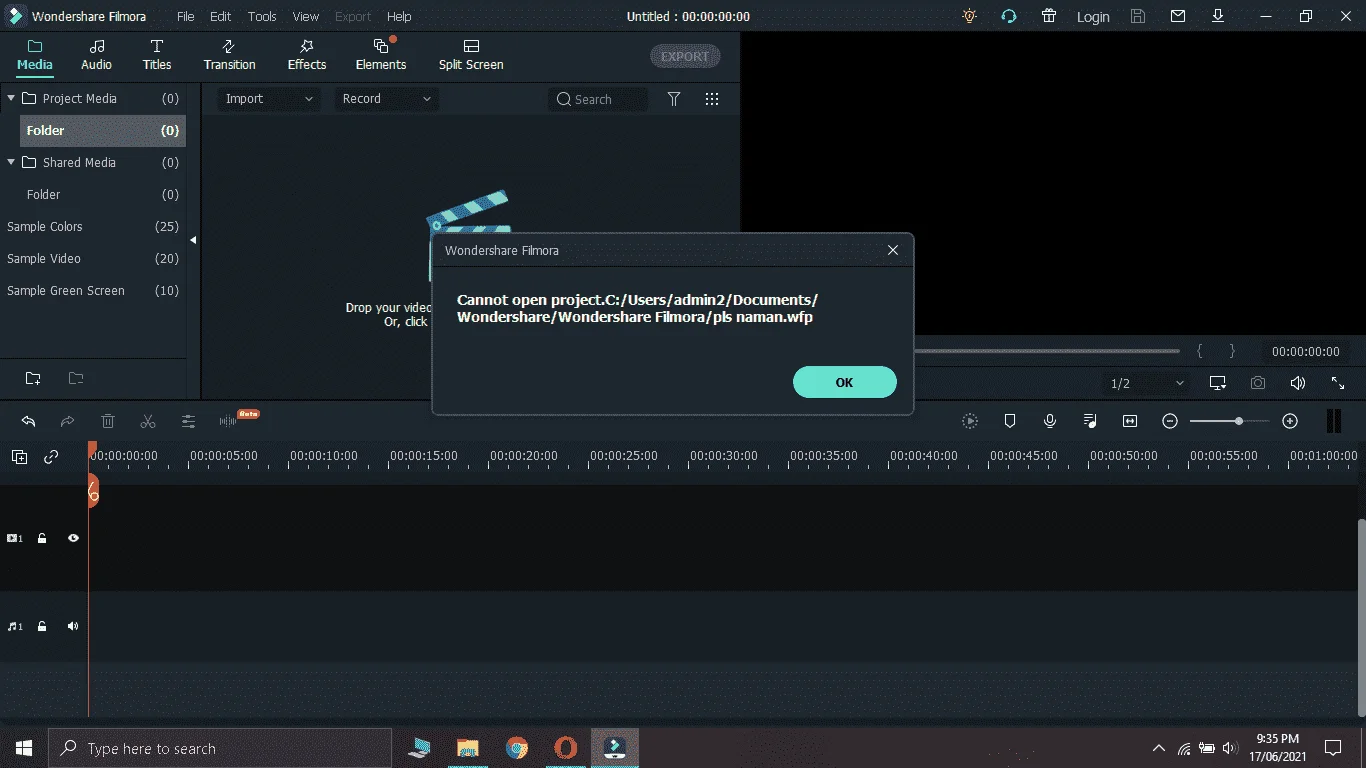The height and width of the screenshot is (768, 1366).
Task: Collapse the Project Media tree
Action: coord(11,98)
